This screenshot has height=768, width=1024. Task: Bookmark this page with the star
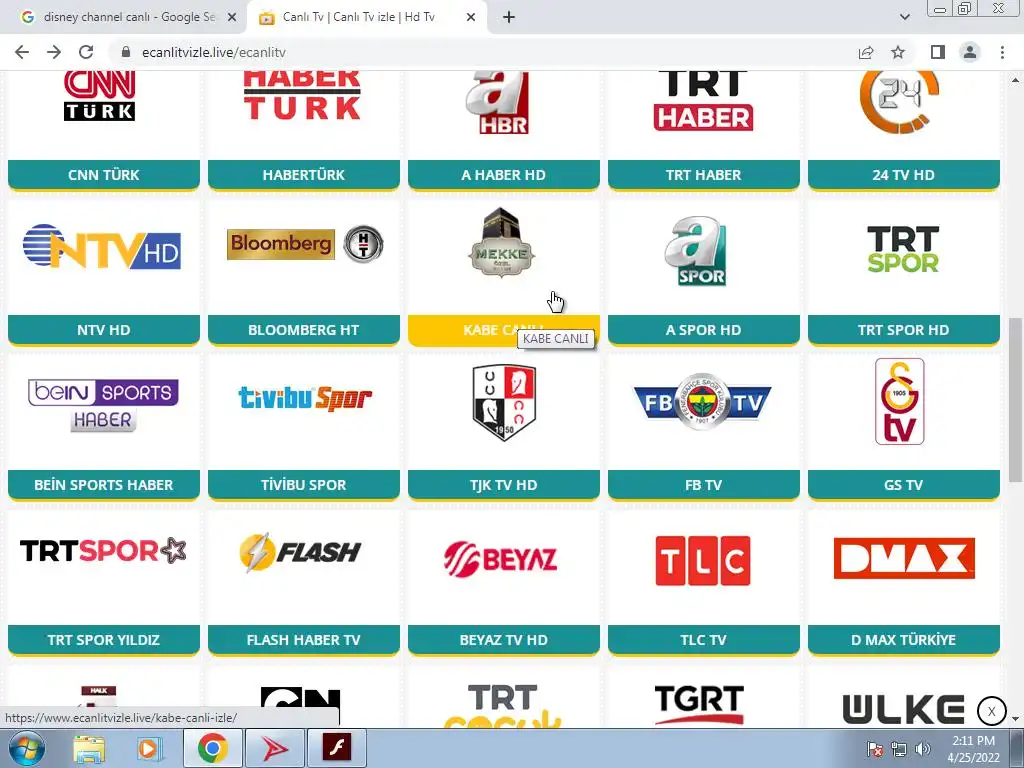[898, 52]
